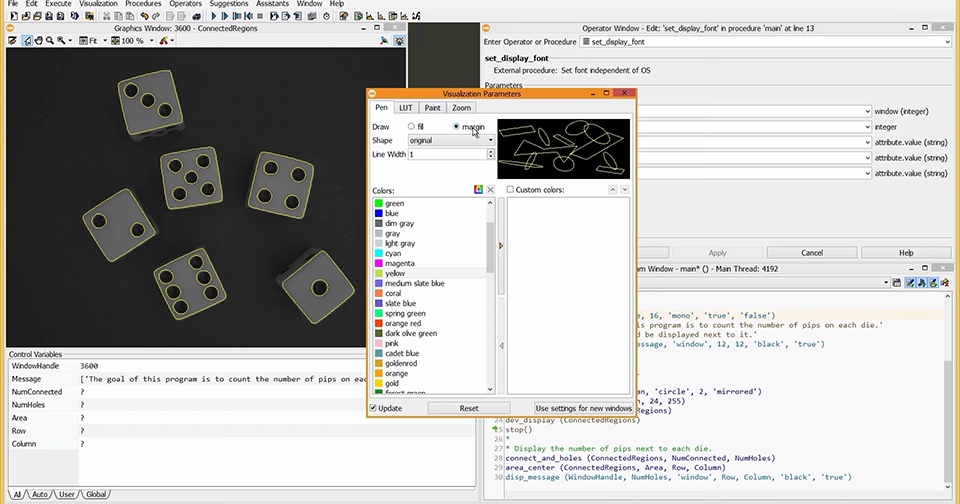Click the binoculars Find icon in main toolbar
The width and height of the screenshot is (960, 504).
tap(197, 16)
